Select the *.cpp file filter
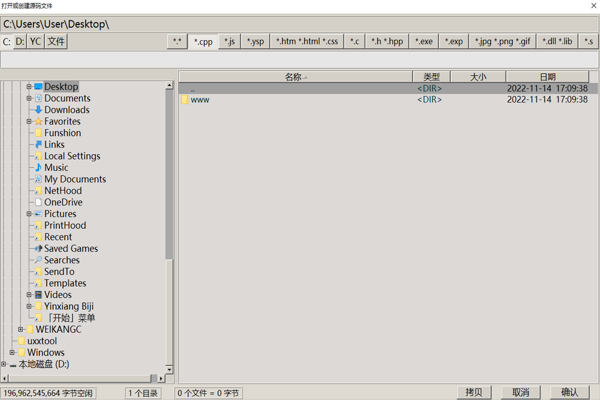Viewport: 600px width, 400px height. (x=203, y=42)
